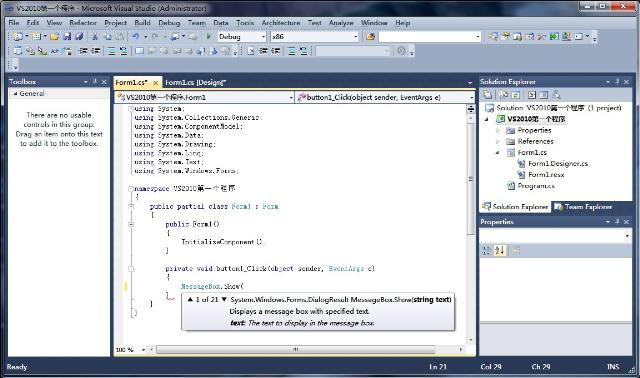Select the Solution Explorer bottom tab

pyautogui.click(x=515, y=207)
